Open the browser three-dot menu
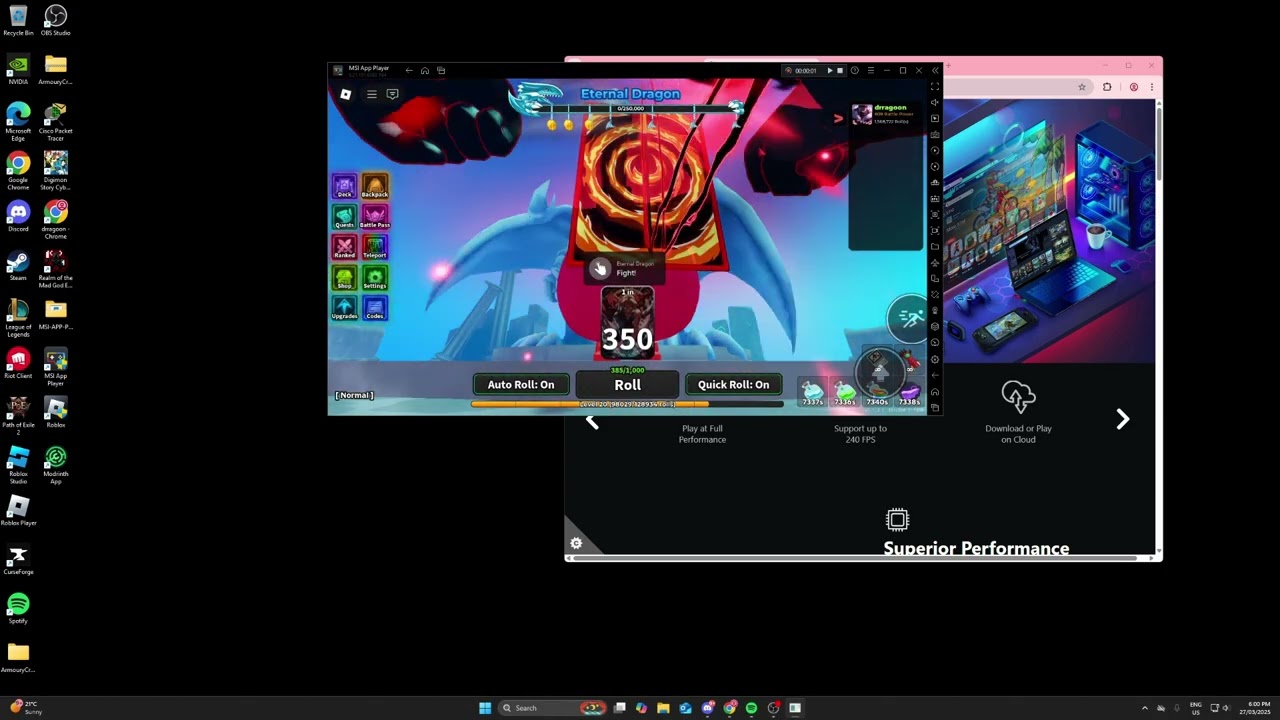 [1152, 87]
